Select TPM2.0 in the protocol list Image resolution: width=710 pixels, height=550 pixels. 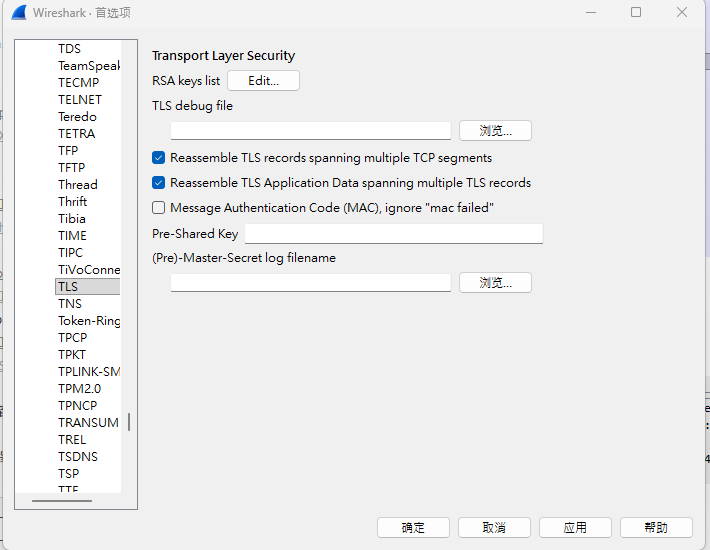click(79, 388)
